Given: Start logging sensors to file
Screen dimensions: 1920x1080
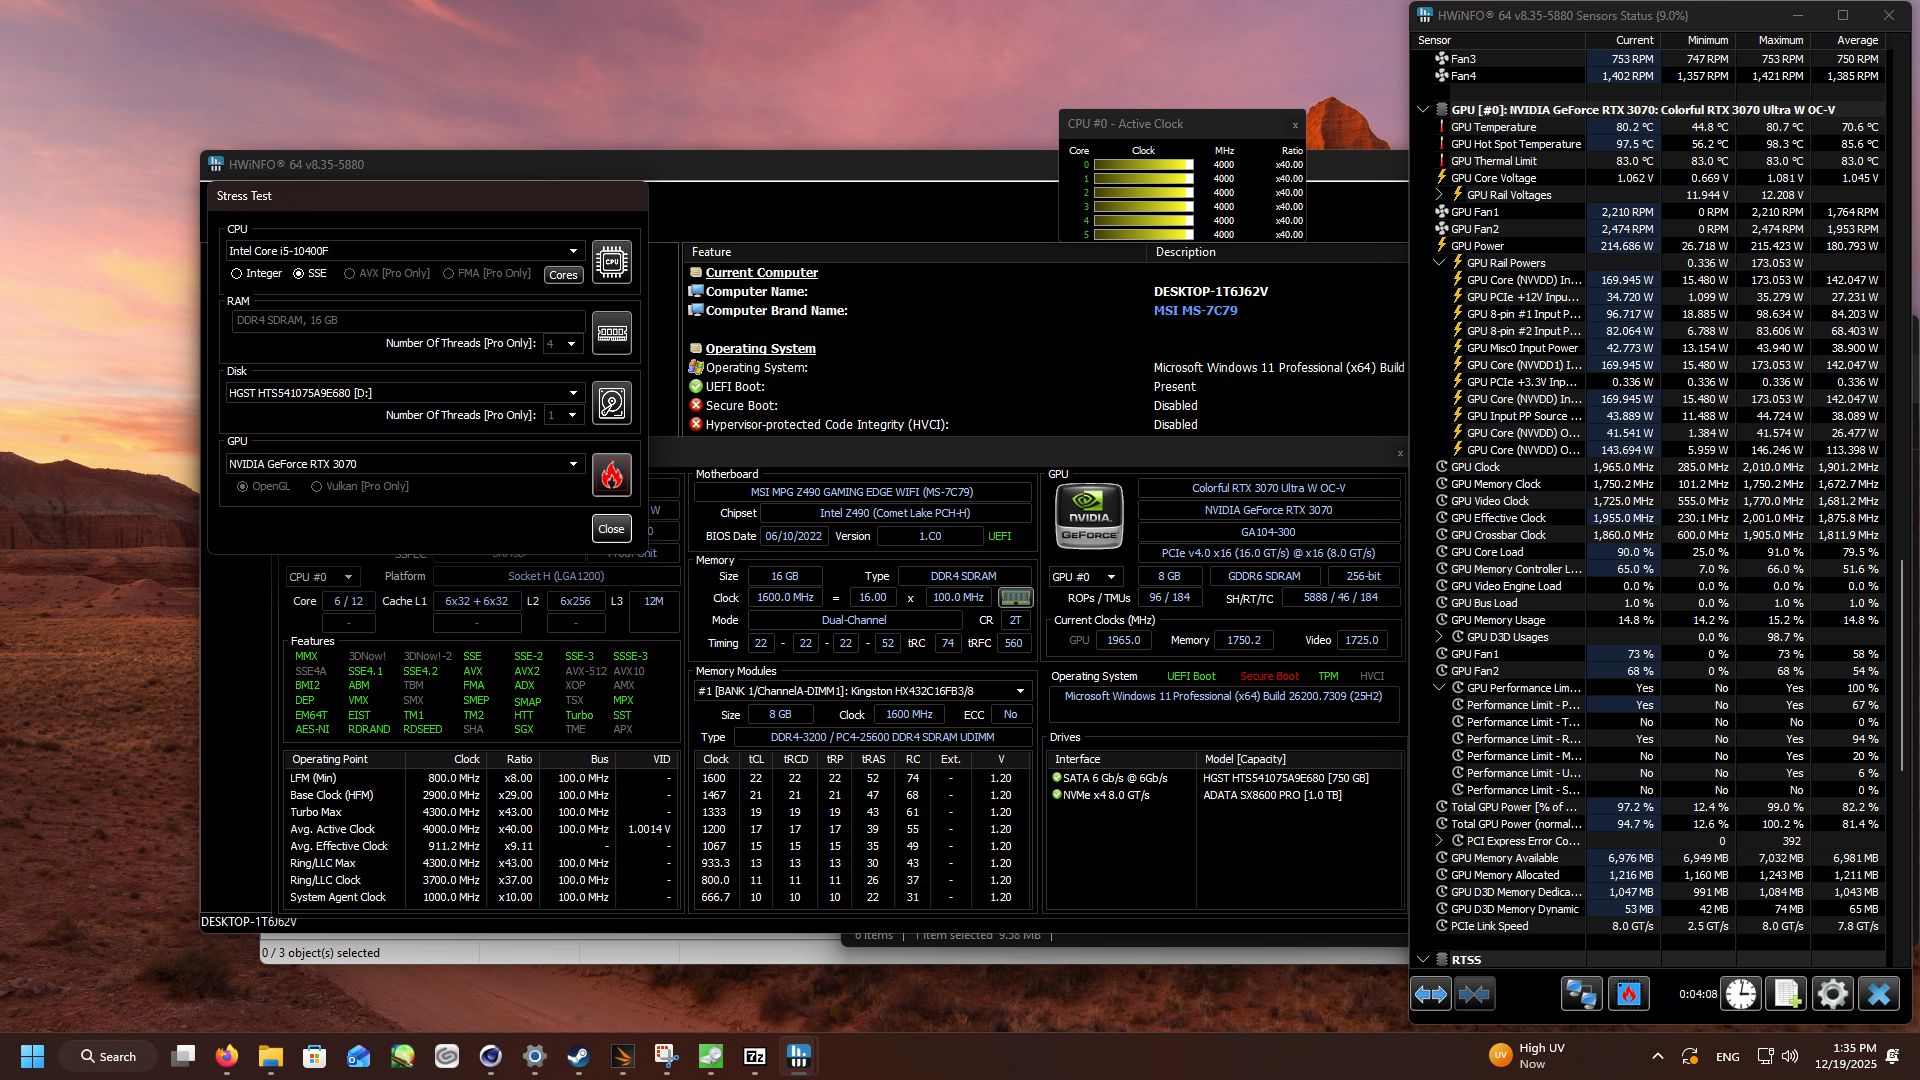Looking at the screenshot, I should click(x=1787, y=994).
